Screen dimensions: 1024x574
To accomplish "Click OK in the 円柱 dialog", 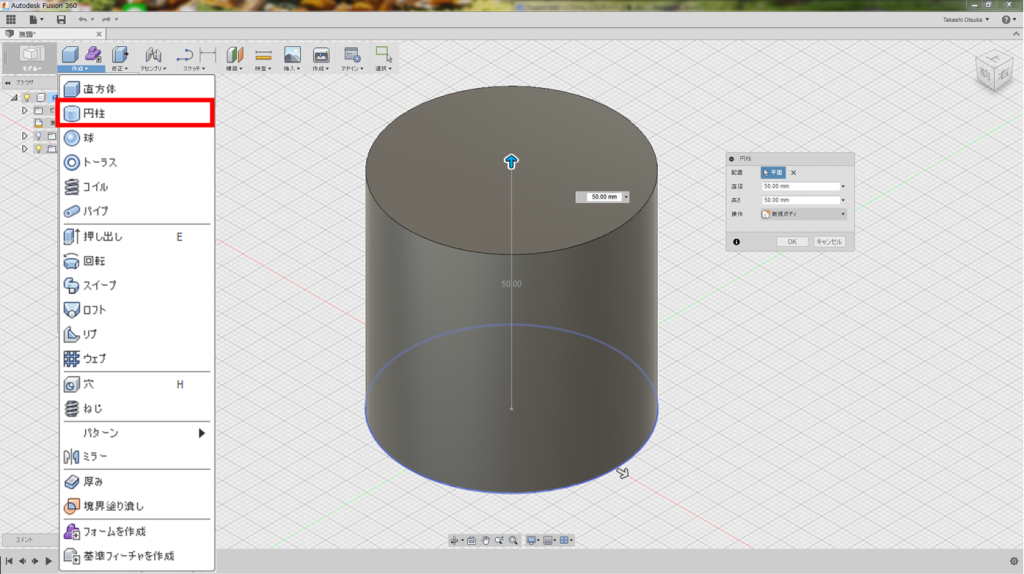I will (x=792, y=242).
